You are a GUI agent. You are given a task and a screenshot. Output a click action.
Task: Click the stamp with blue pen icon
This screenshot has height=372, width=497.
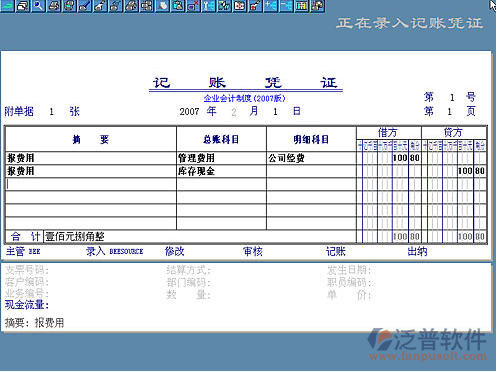[85, 6]
